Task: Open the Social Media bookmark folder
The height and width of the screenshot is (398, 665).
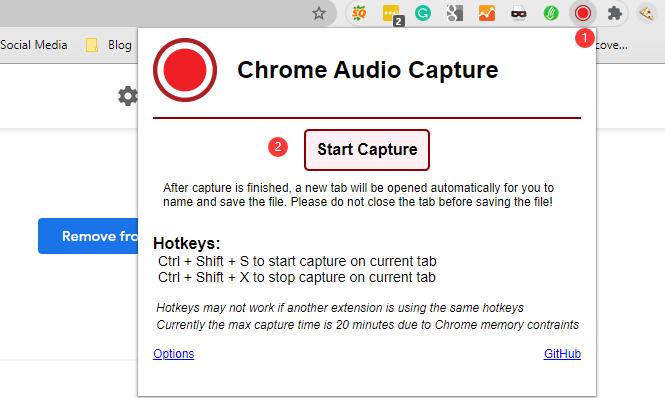Action: point(34,45)
